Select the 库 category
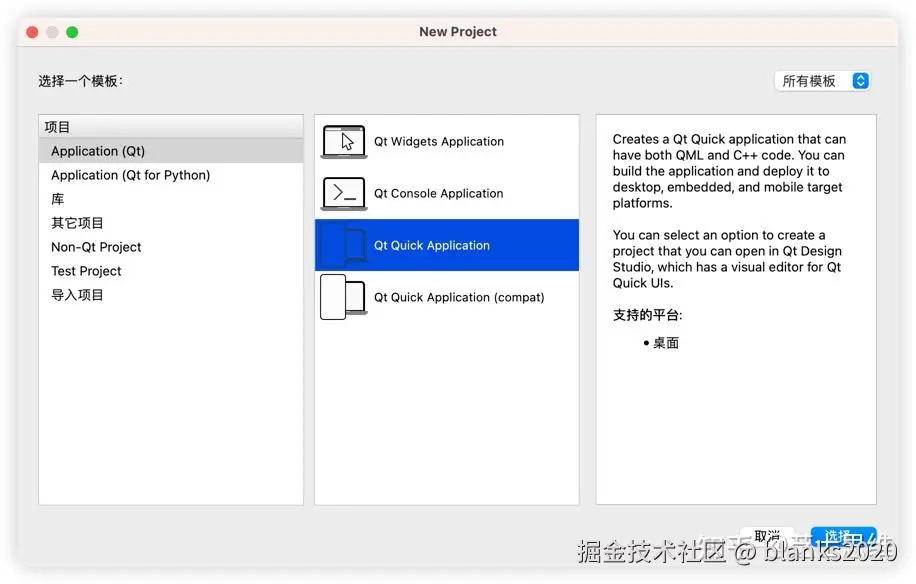916x584 pixels. 171,199
